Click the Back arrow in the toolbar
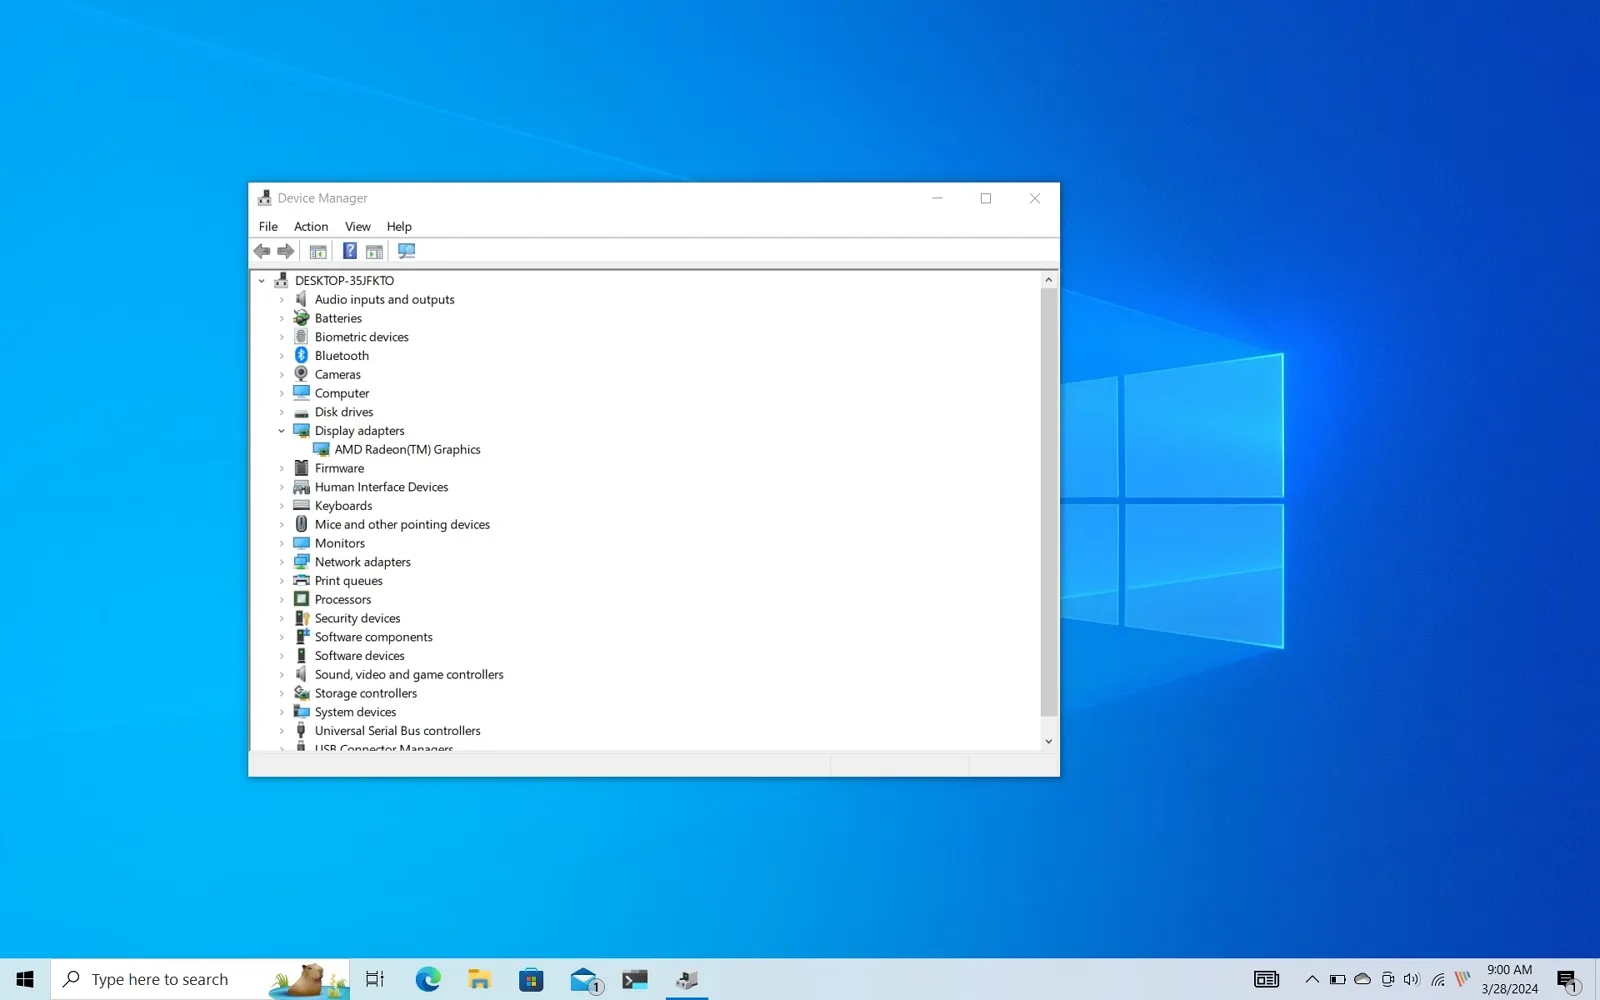Image resolution: width=1600 pixels, height=1000 pixels. (262, 251)
